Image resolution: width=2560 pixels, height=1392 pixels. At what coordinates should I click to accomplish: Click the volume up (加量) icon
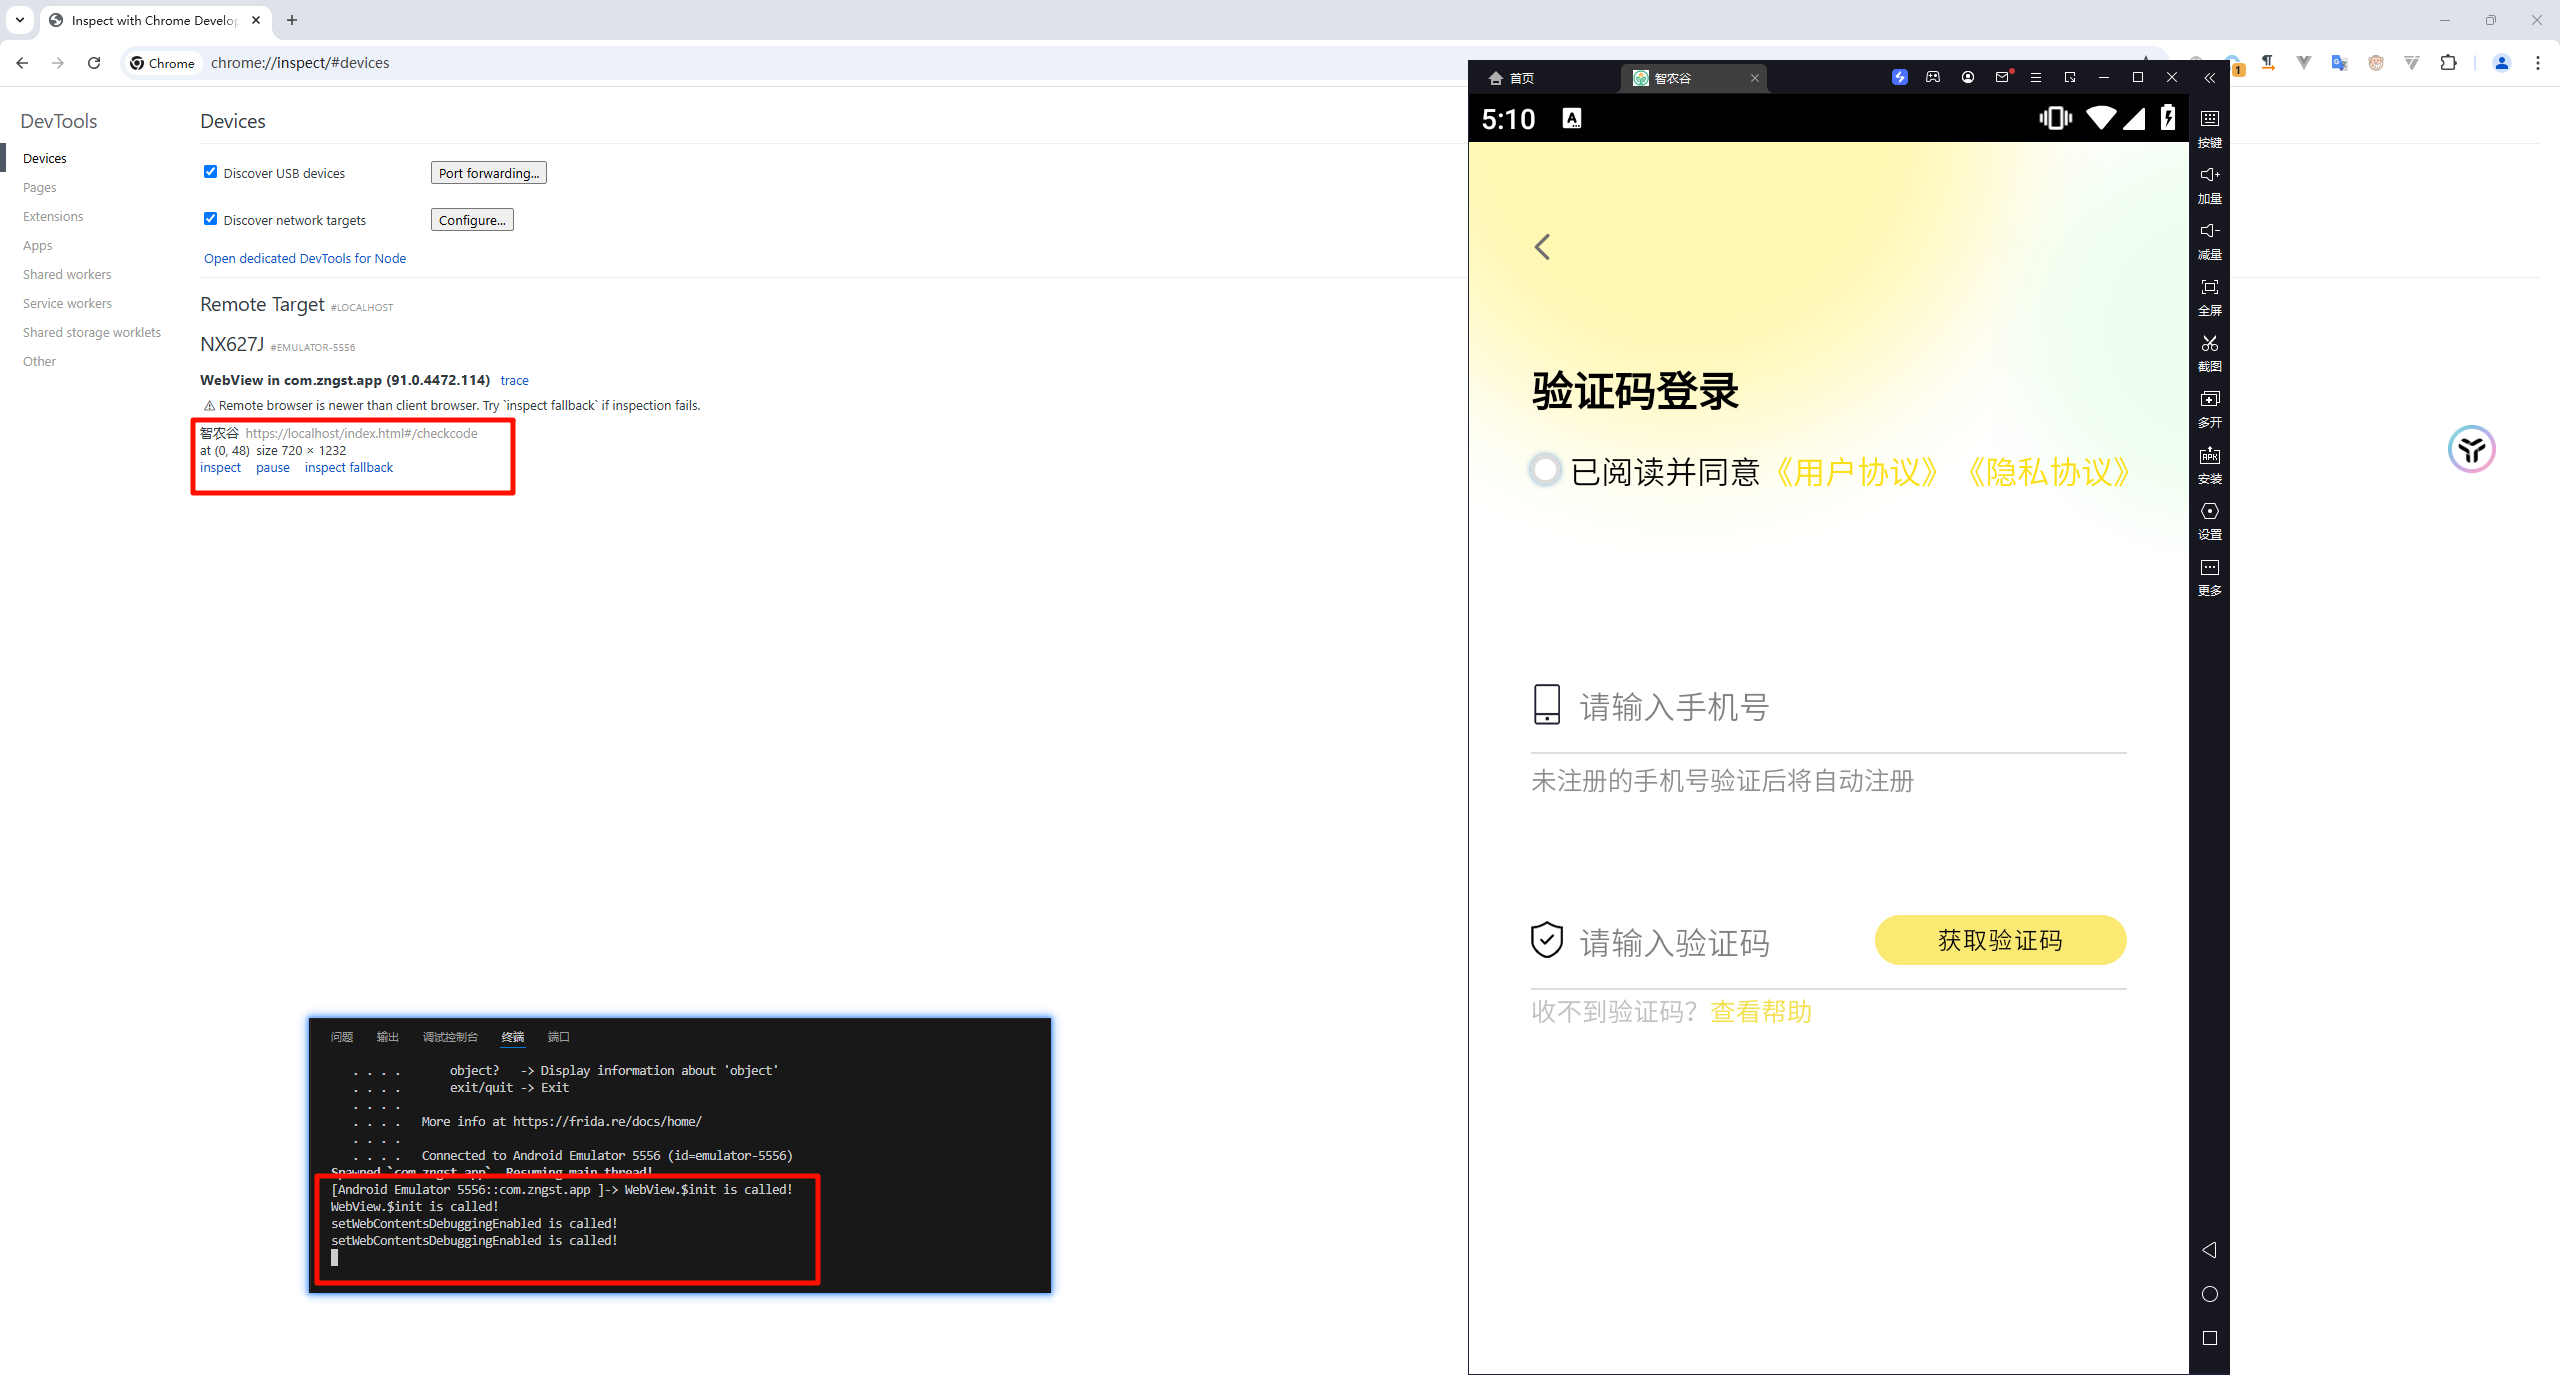click(2209, 175)
